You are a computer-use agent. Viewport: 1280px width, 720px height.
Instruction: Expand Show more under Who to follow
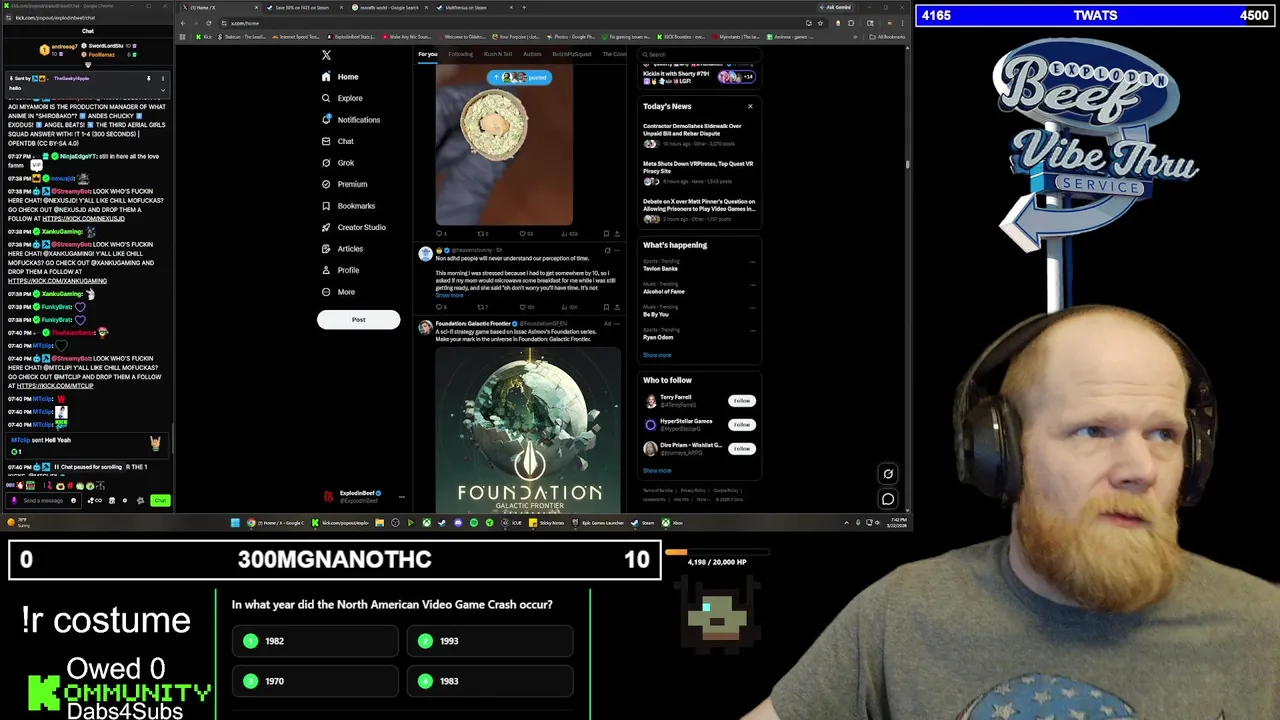click(657, 471)
